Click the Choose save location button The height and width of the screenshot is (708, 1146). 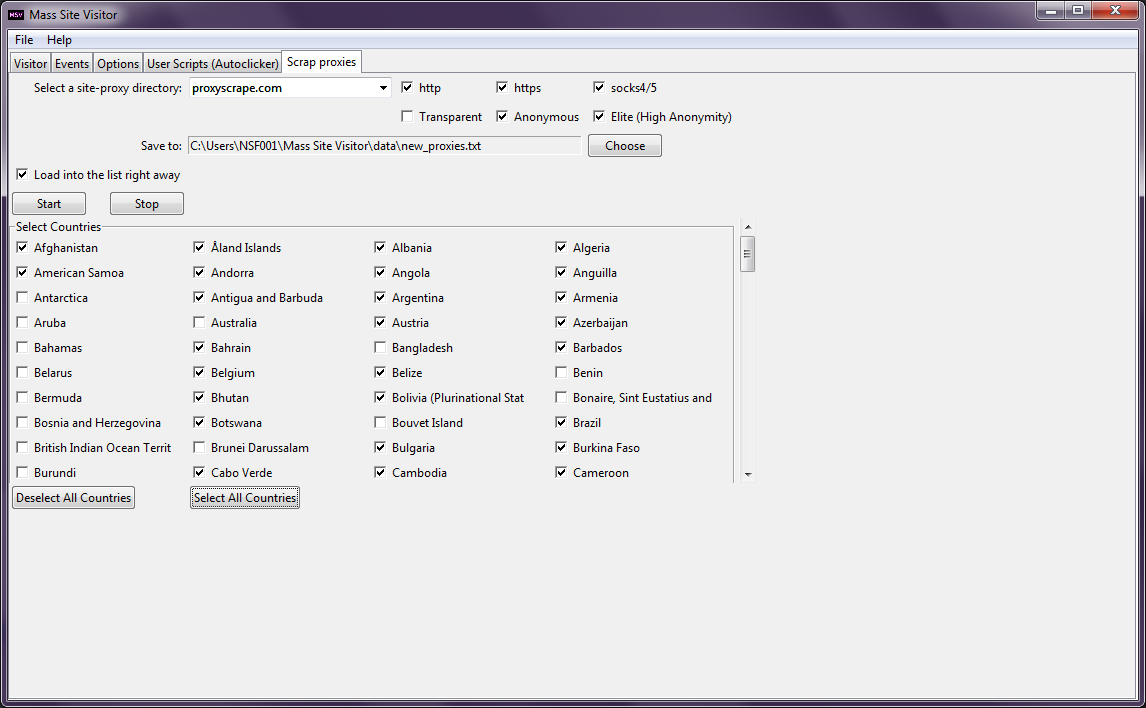tap(625, 146)
